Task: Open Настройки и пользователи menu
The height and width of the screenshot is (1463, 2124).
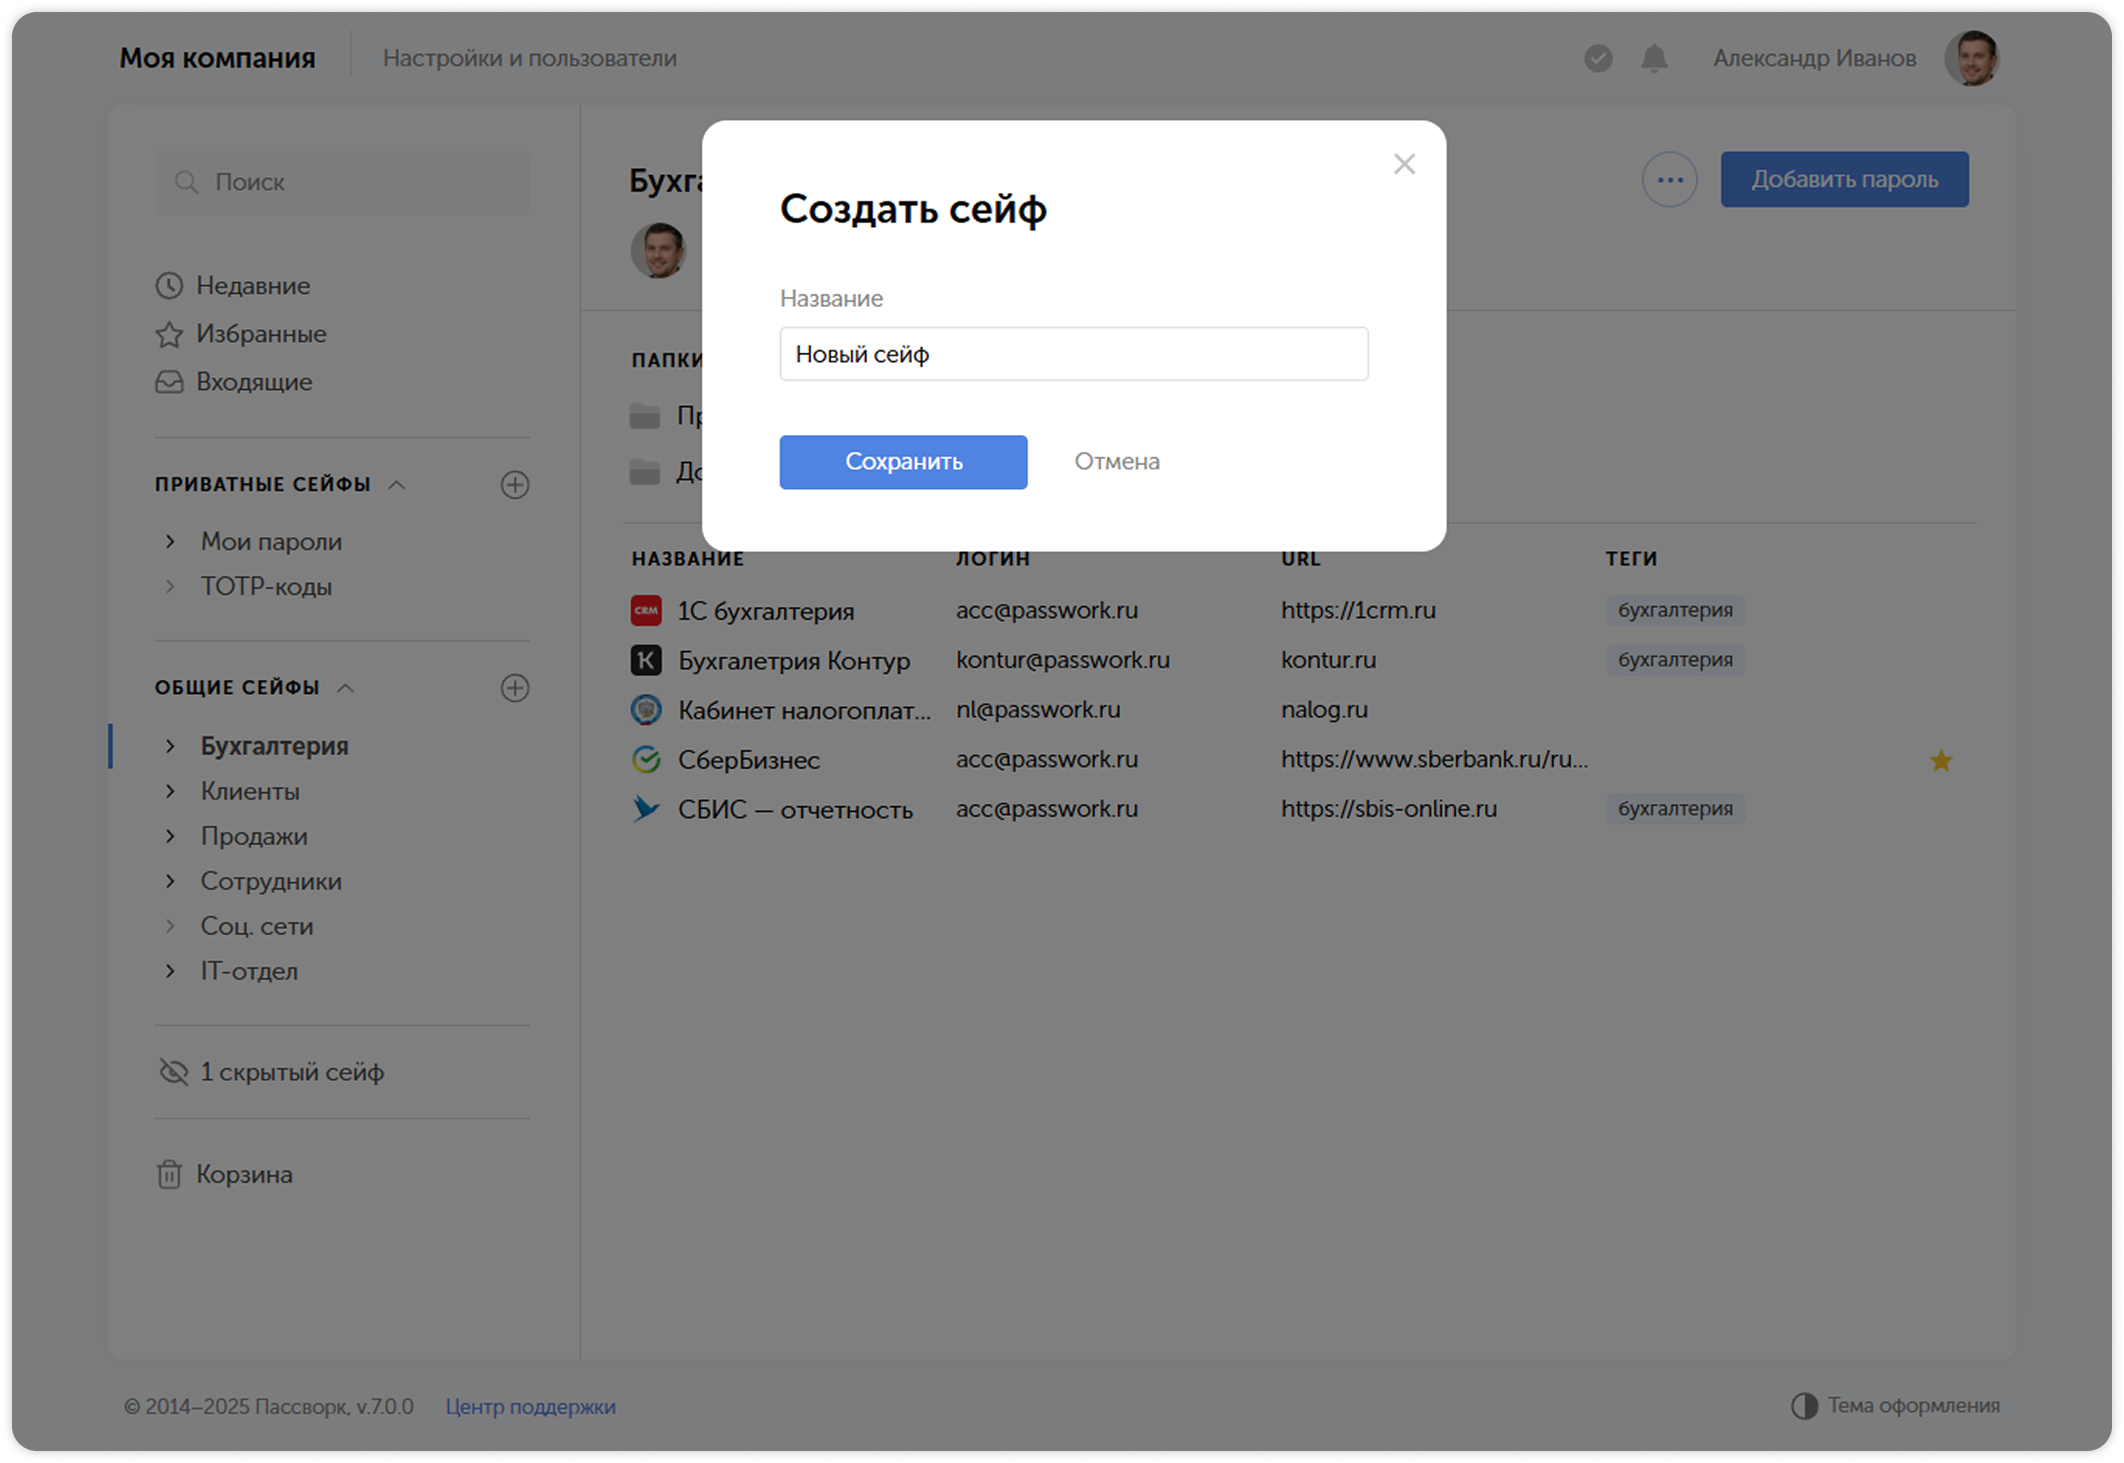Action: pos(529,58)
